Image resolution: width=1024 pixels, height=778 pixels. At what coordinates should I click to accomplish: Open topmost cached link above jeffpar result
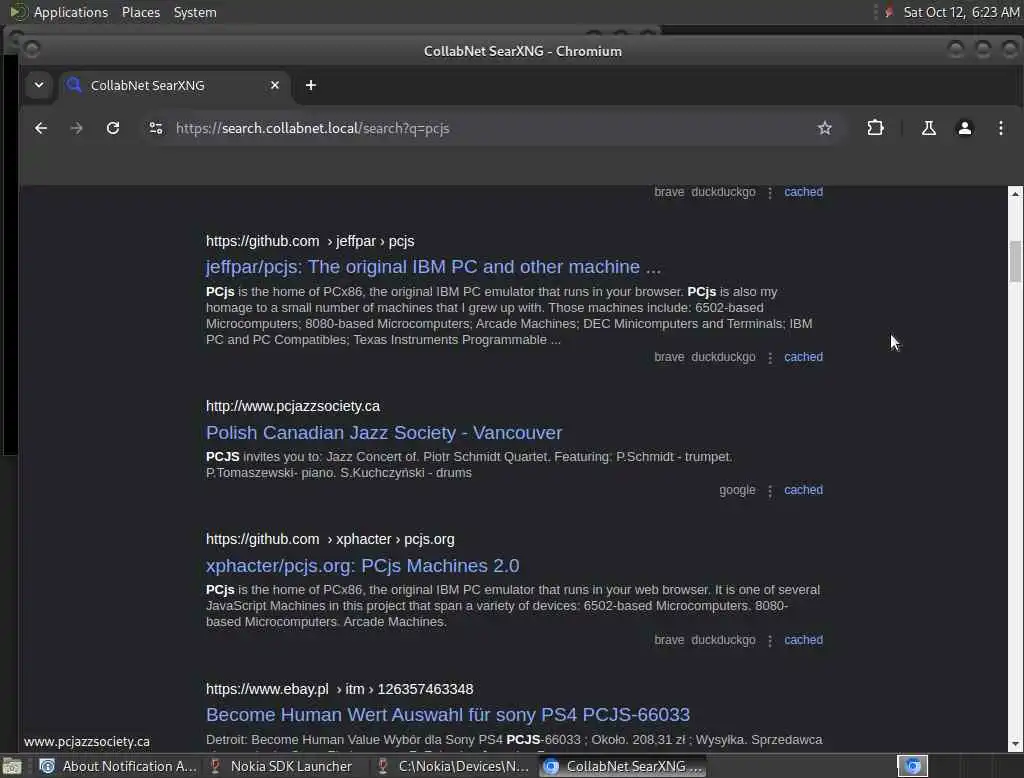coord(803,191)
